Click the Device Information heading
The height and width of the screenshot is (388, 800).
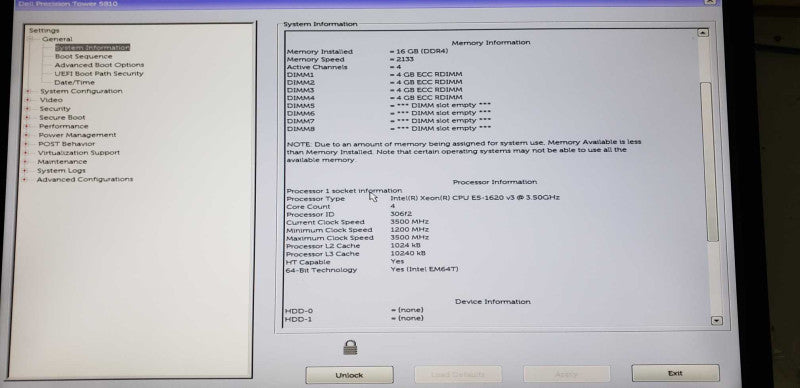[x=493, y=302]
